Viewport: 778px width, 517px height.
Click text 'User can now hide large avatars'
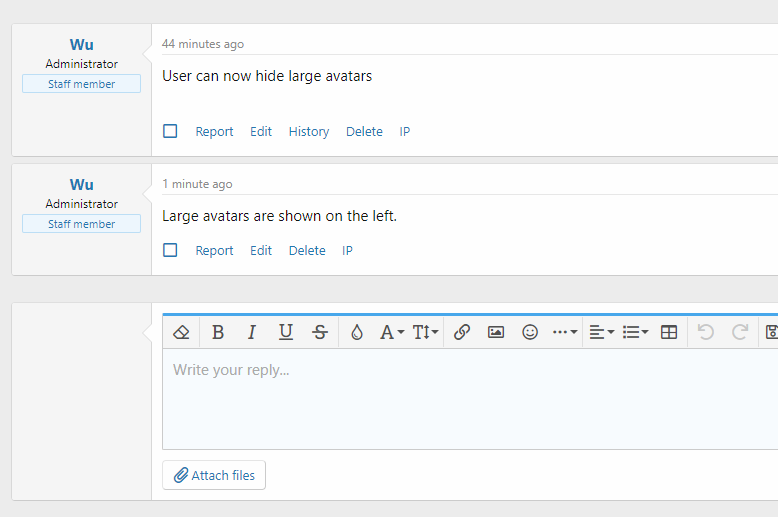[x=267, y=76]
